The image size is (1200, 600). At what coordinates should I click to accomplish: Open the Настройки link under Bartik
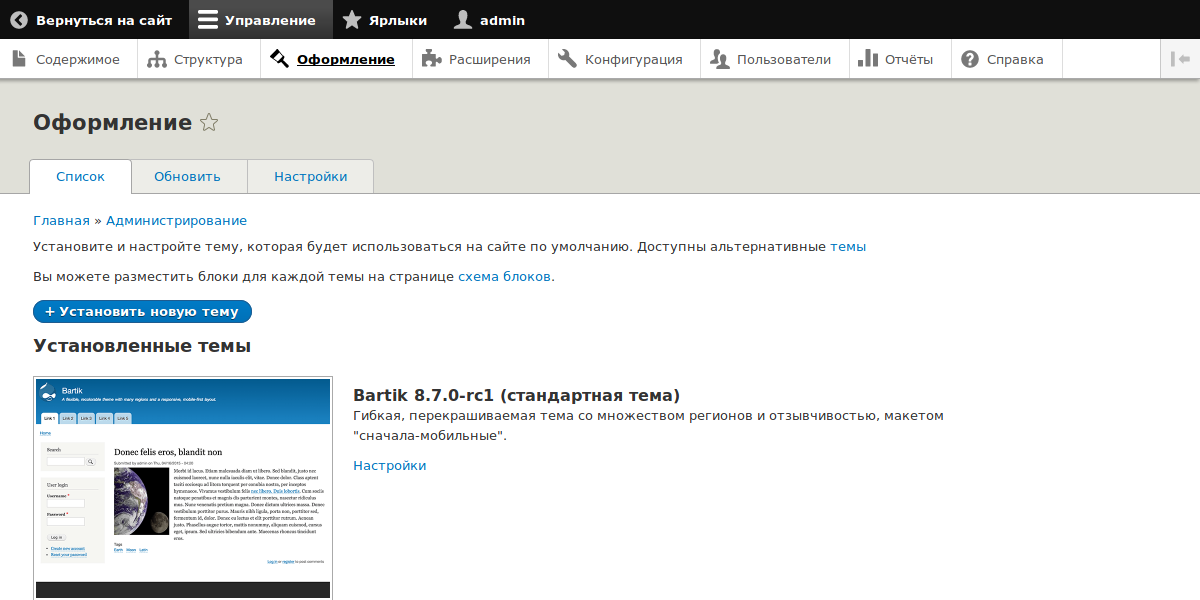(389, 465)
